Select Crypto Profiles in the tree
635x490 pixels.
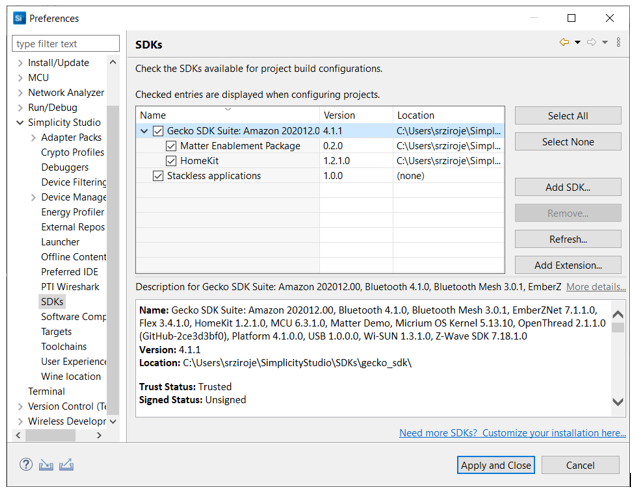(72, 152)
